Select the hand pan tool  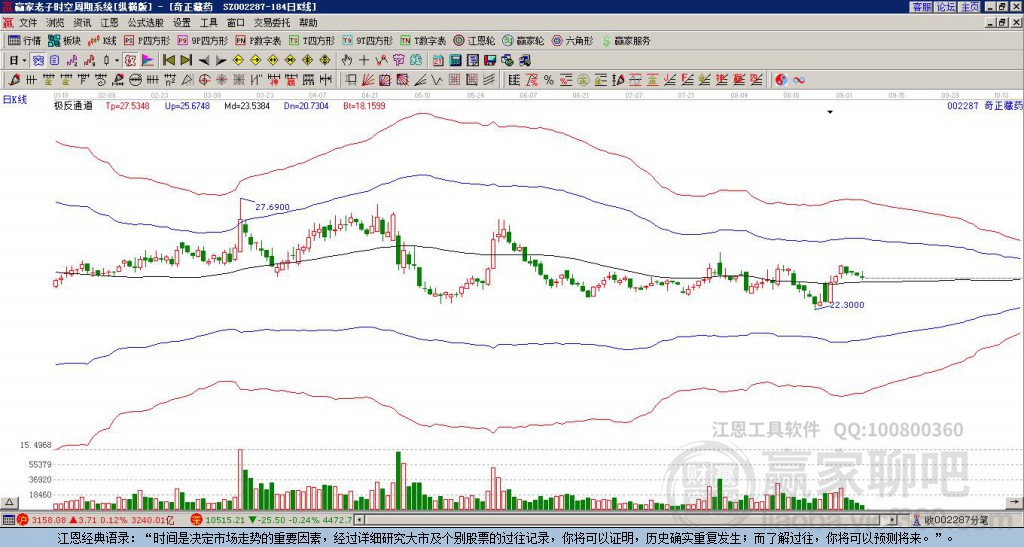coord(347,61)
